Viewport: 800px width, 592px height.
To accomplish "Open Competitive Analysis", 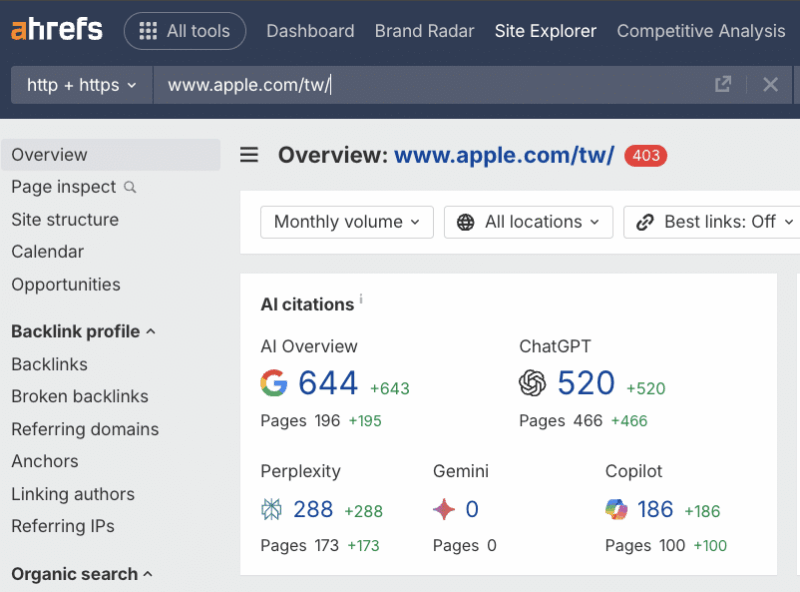I will tap(701, 31).
